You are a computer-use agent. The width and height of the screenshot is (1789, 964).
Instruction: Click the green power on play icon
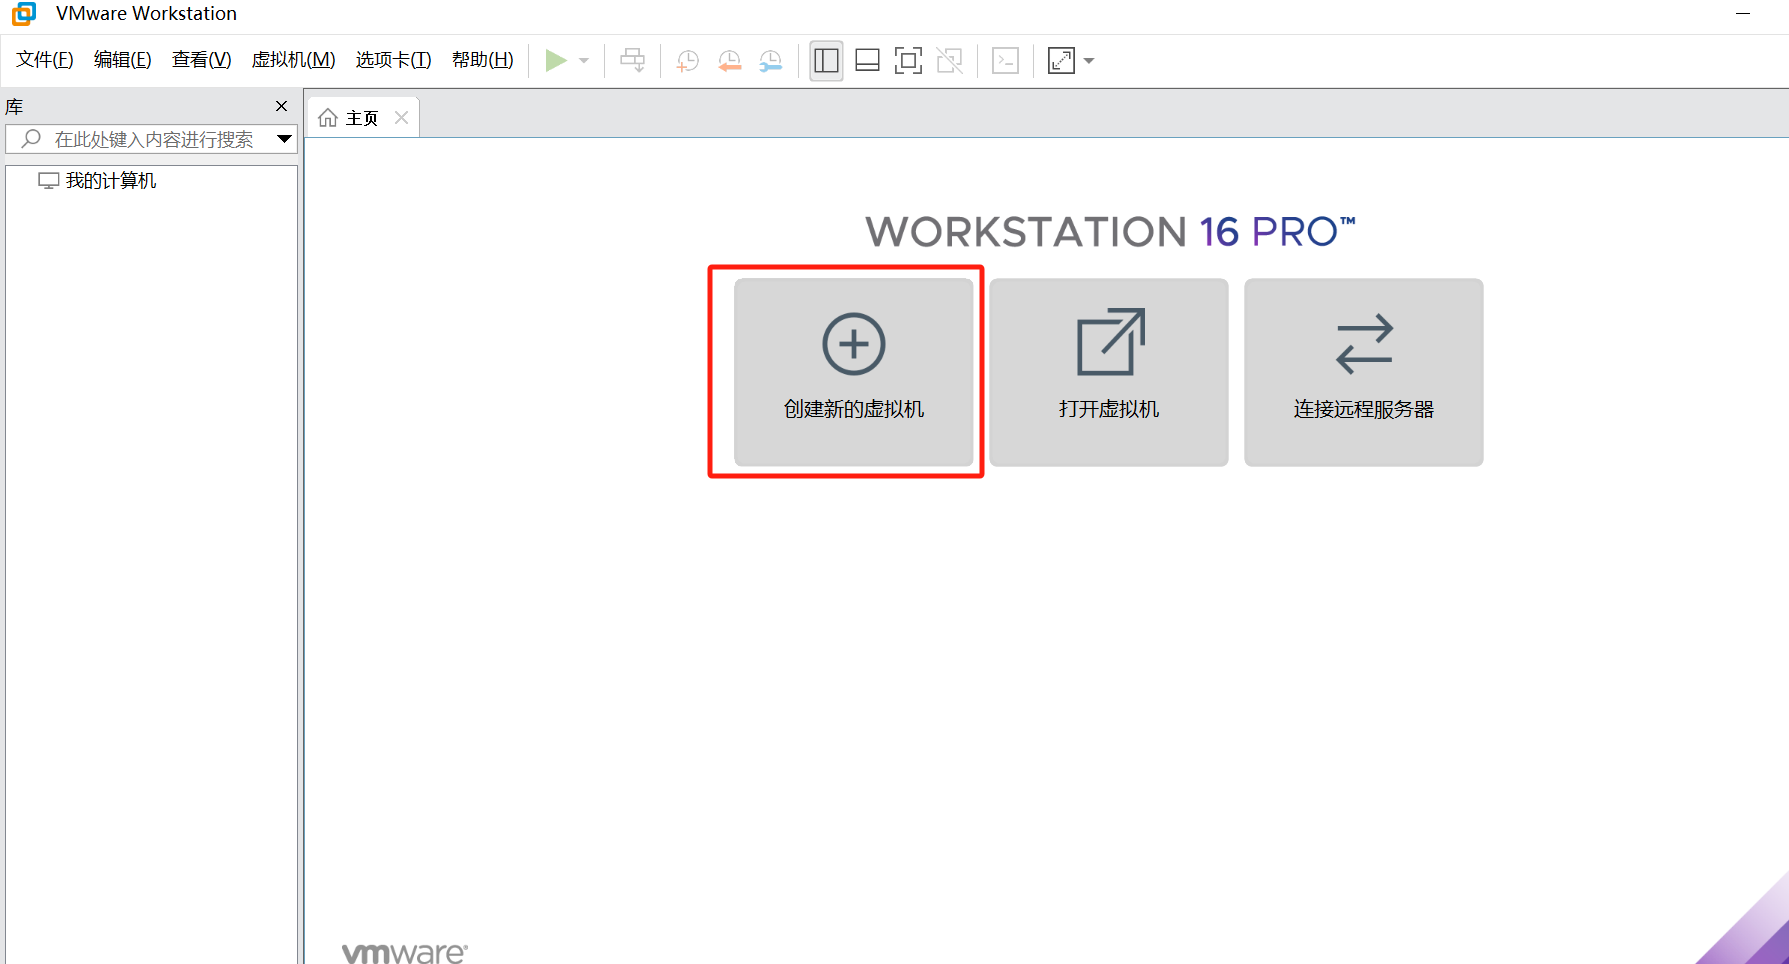(x=556, y=61)
